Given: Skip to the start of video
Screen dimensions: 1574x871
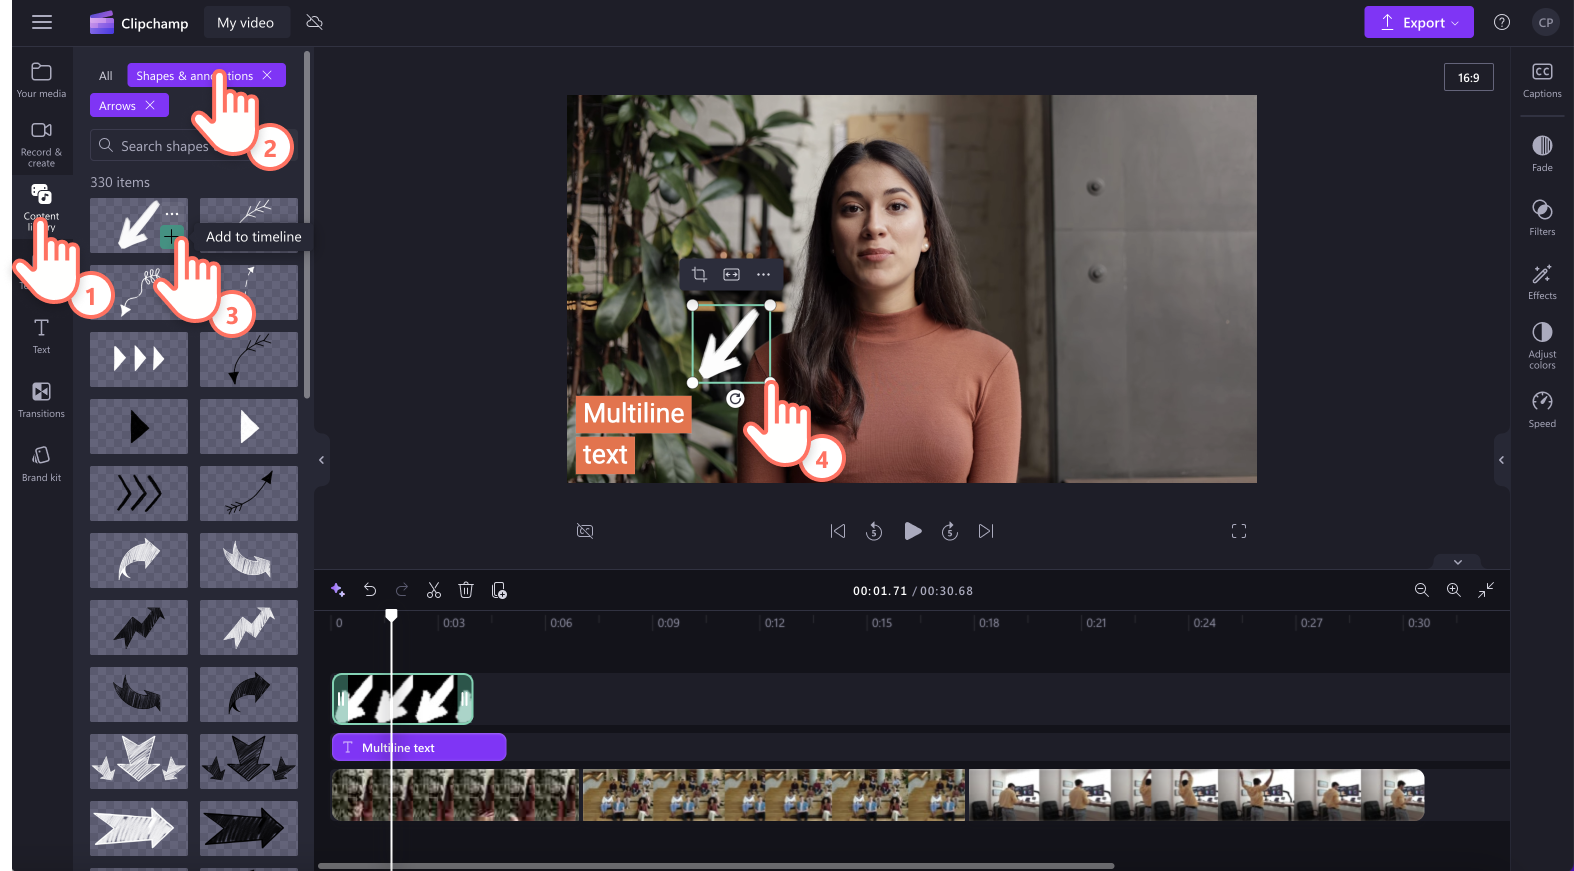Looking at the screenshot, I should tap(838, 531).
